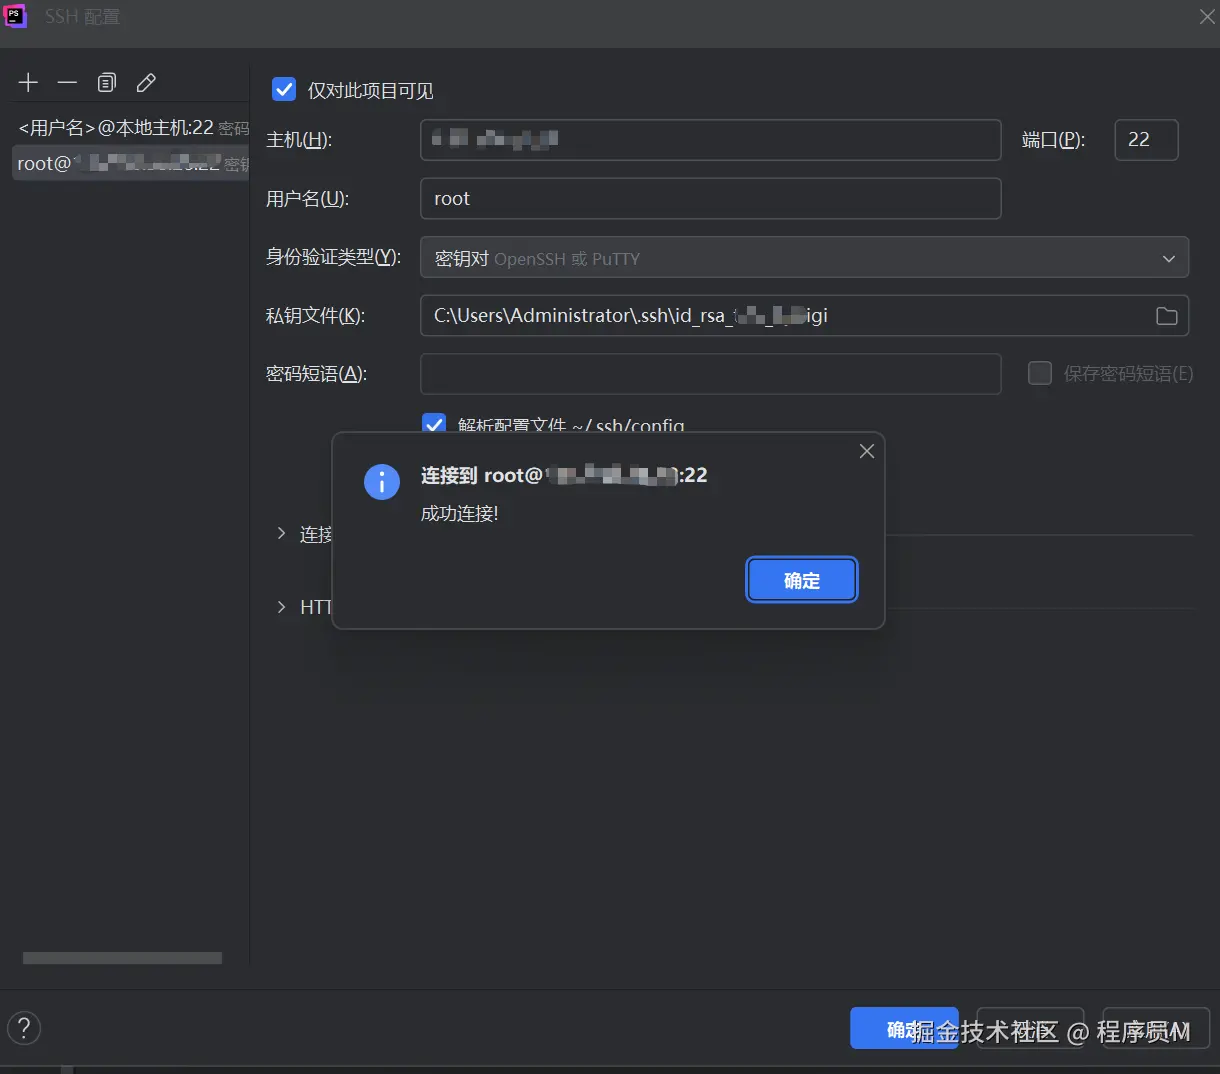This screenshot has width=1220, height=1074.
Task: Click the horizontal scrollbar under configuration list
Action: coord(122,958)
